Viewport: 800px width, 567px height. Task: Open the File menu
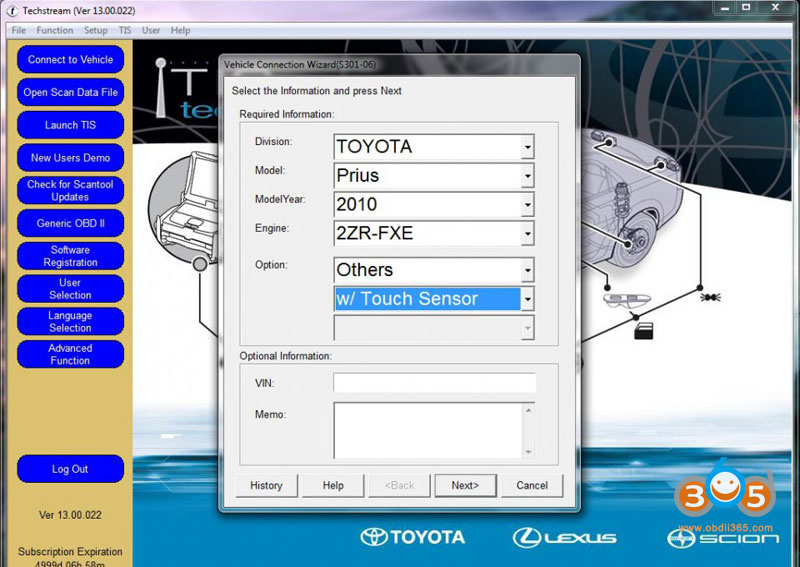[x=19, y=30]
